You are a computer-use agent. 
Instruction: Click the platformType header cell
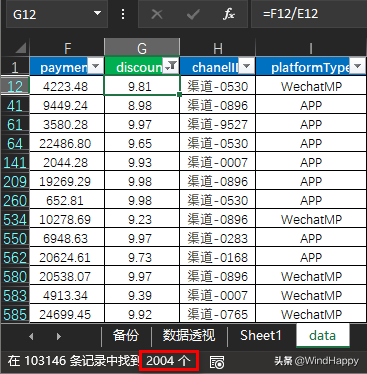pyautogui.click(x=311, y=66)
